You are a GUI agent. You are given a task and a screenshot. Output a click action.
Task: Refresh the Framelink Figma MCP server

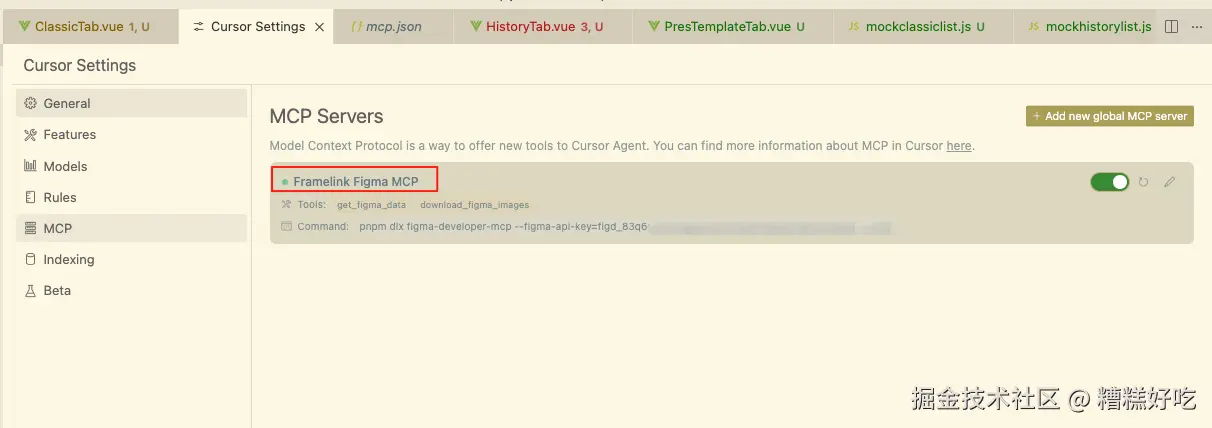[1144, 182]
